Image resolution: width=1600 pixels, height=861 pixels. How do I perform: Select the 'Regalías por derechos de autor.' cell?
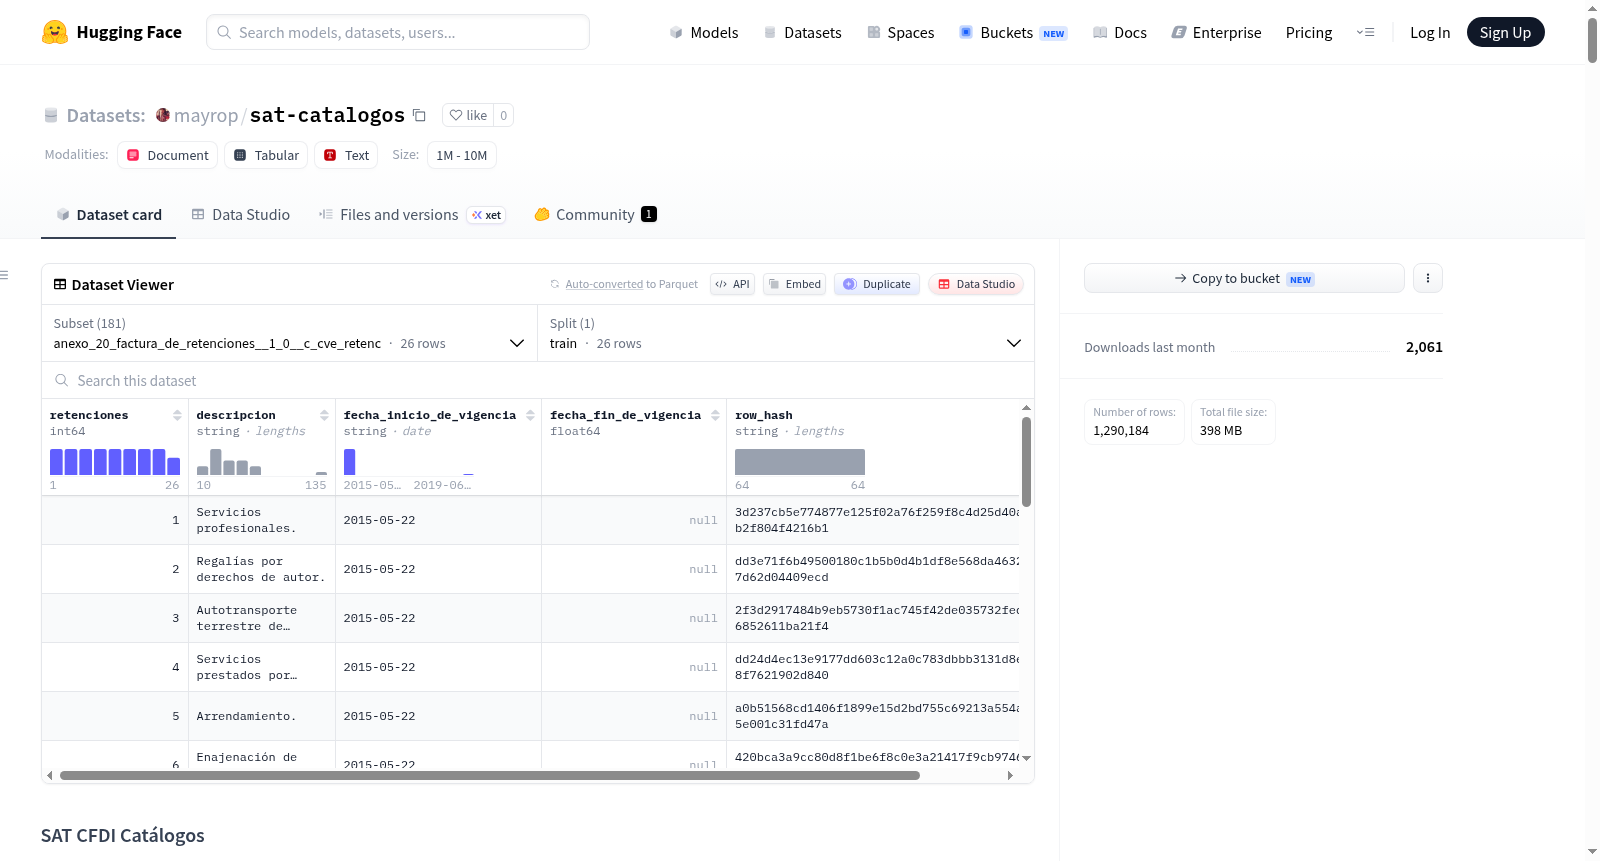coord(262,569)
